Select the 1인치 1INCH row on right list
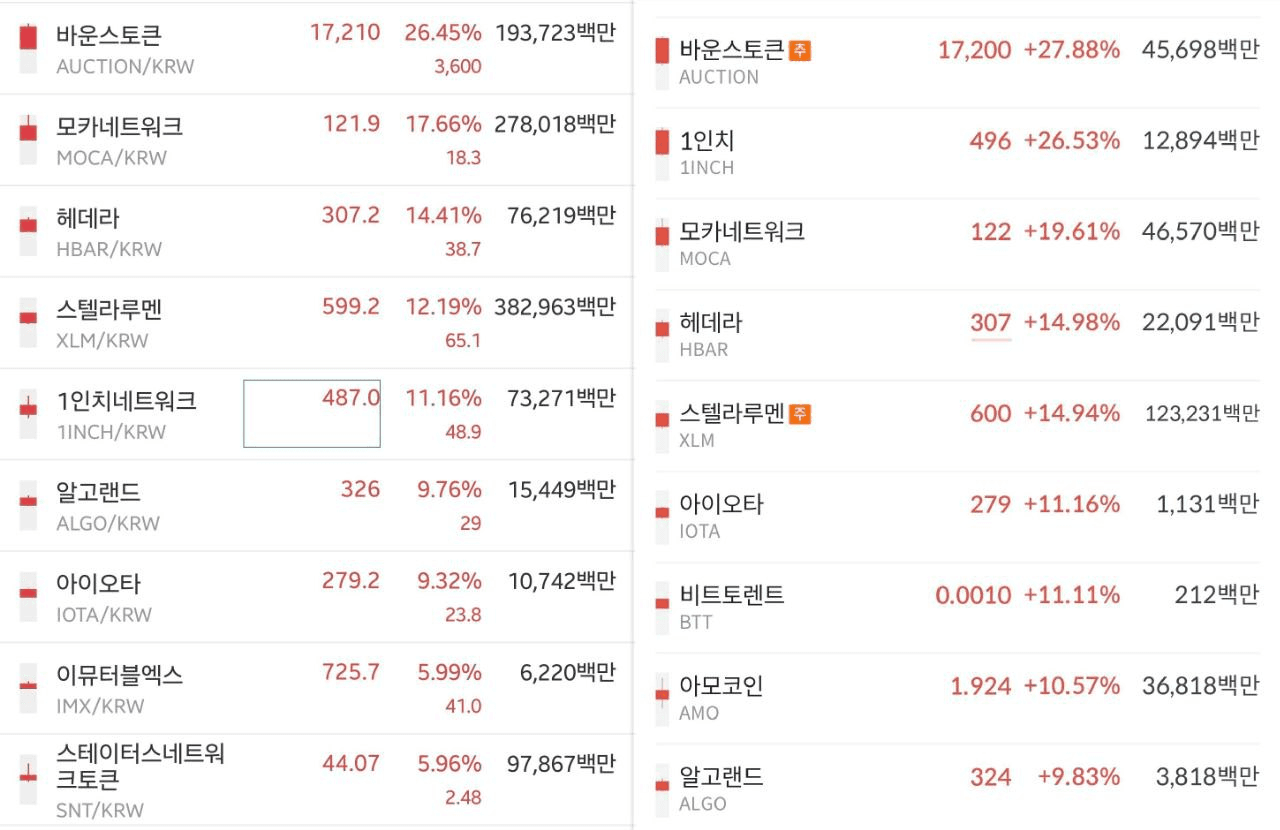This screenshot has height=830, width=1280. [x=957, y=153]
